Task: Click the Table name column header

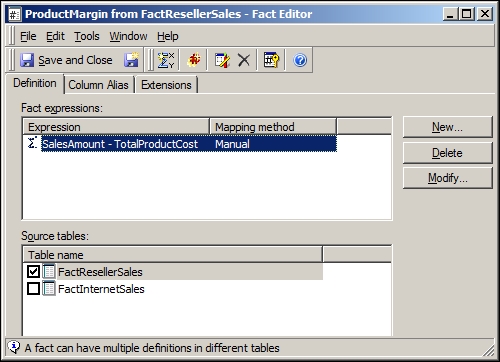Action: 173,255
